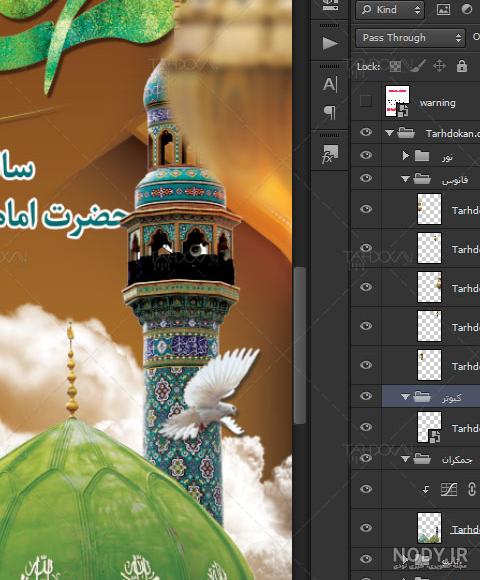The image size is (480, 580).
Task: Show the hidden warning layer
Action: click(x=366, y=101)
